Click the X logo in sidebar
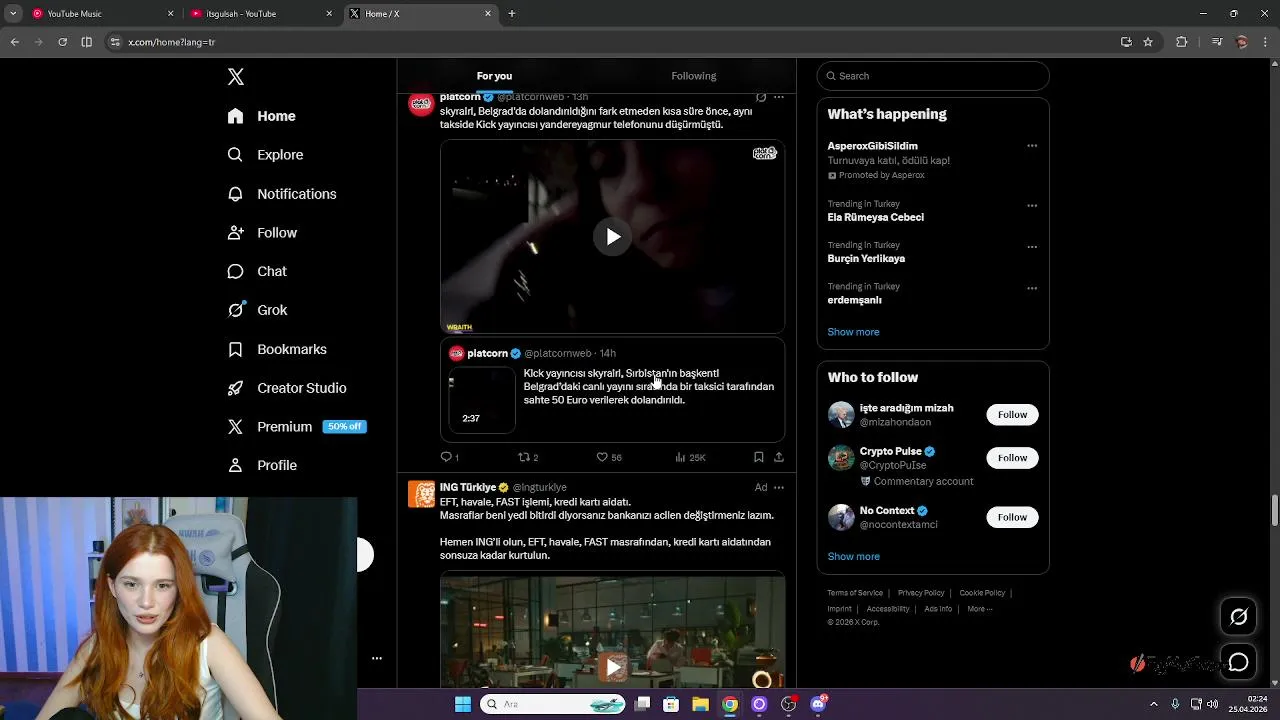 tap(236, 77)
